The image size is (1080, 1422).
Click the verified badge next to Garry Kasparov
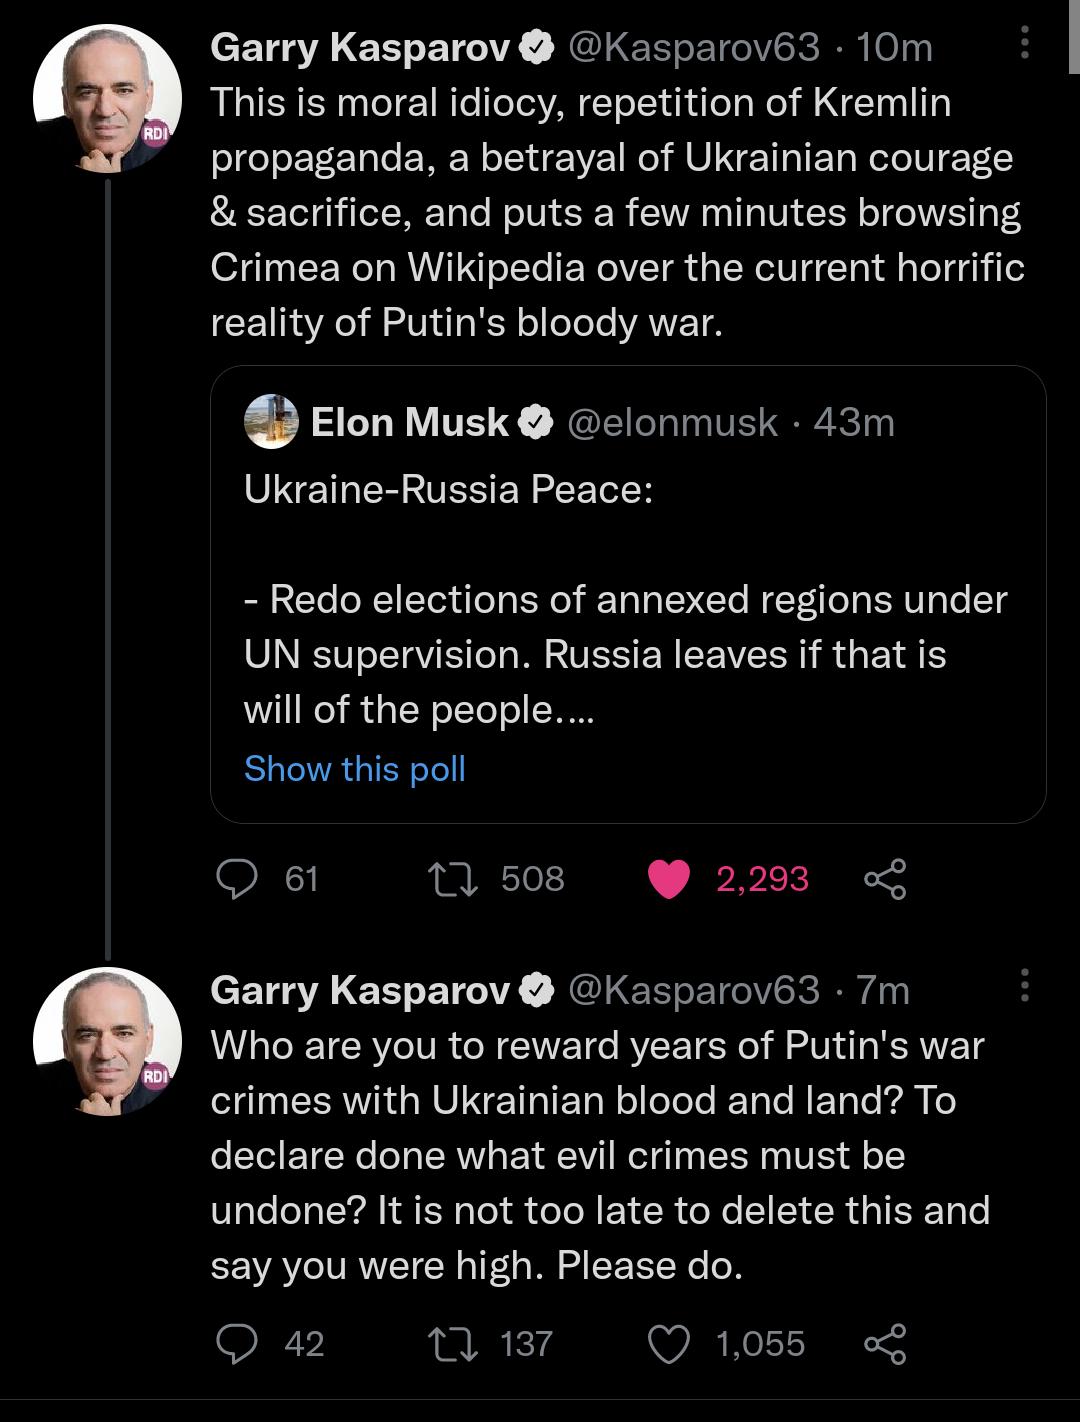point(537,45)
